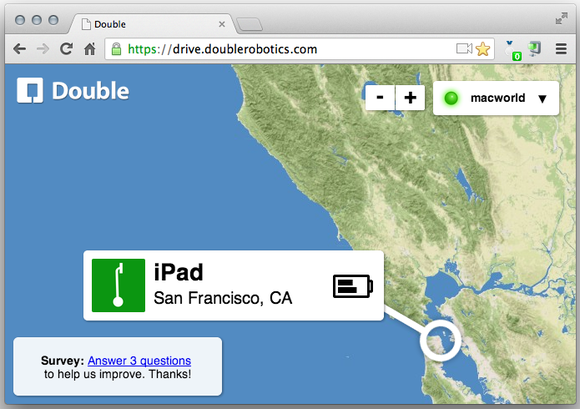Click the page icon on the Double tab
Viewport: 580px width, 409px height.
coord(86,24)
